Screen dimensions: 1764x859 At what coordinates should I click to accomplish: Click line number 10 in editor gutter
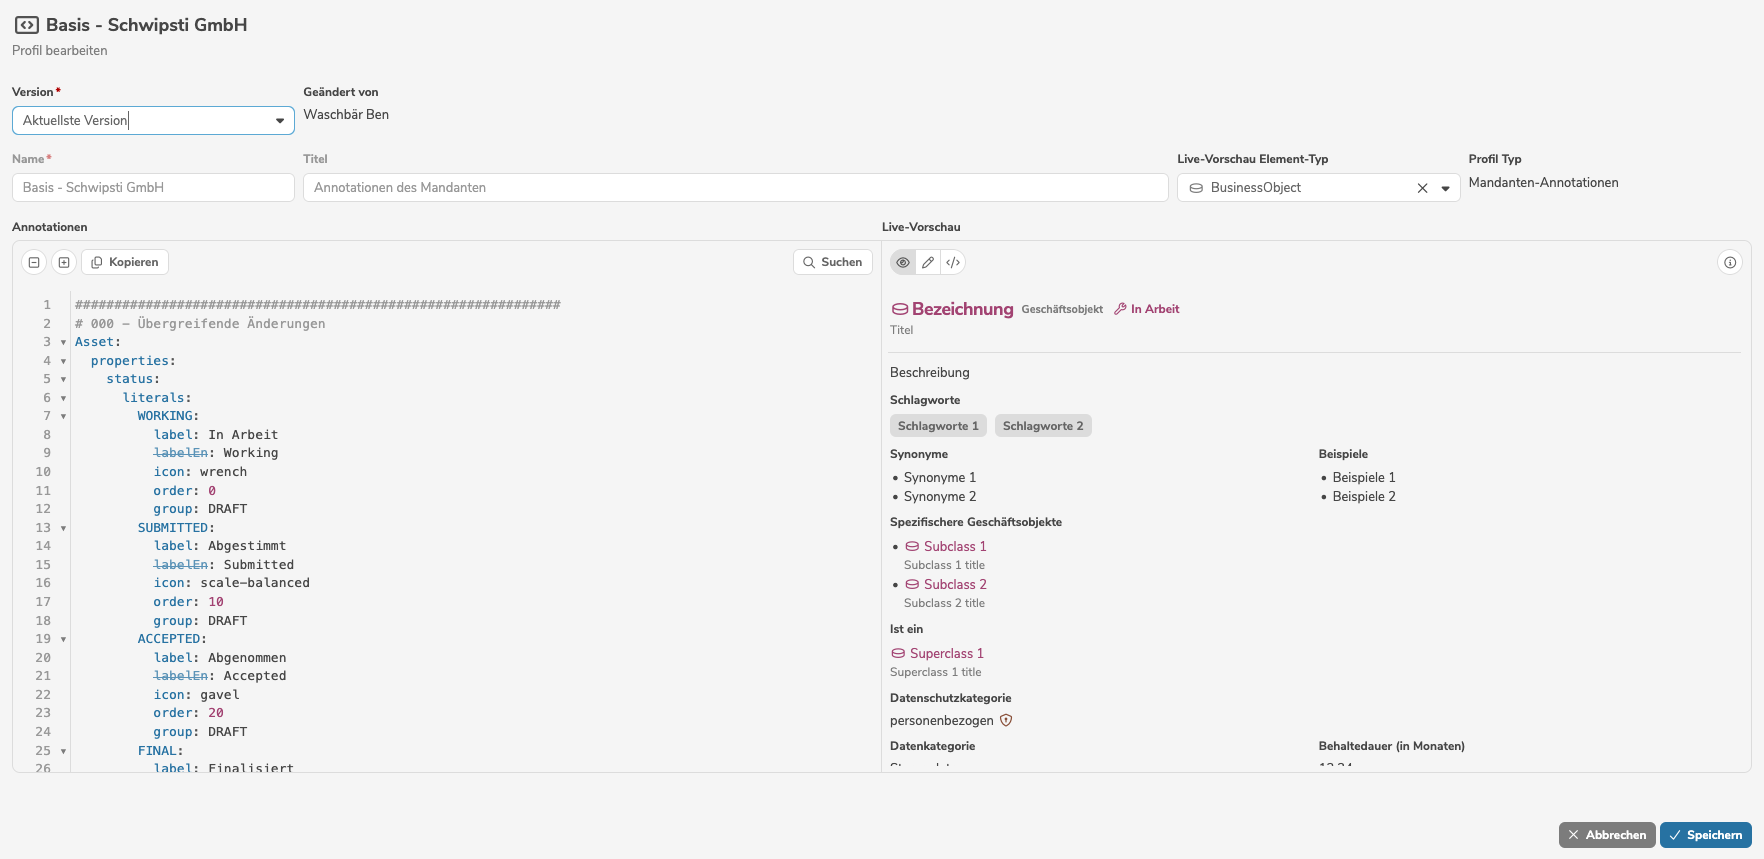click(43, 472)
